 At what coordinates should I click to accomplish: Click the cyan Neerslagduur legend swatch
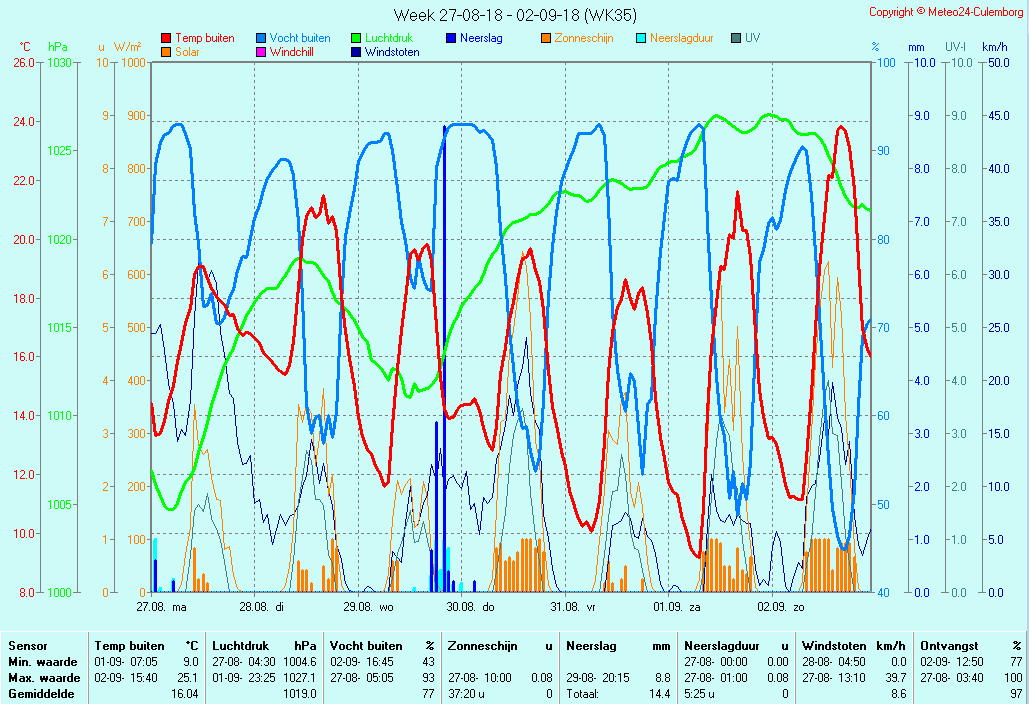641,39
